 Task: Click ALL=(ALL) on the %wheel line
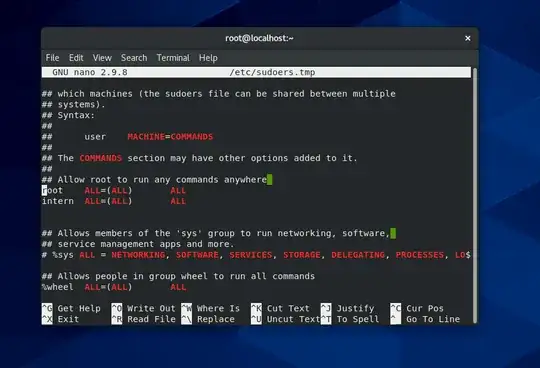(108, 287)
